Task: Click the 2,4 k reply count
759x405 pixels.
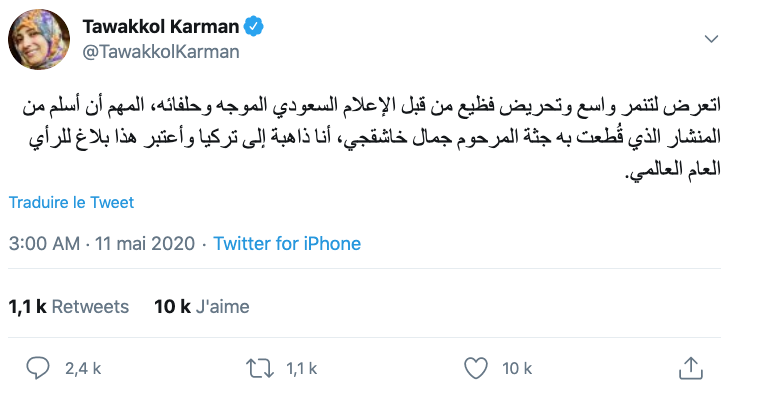Action: tap(83, 368)
